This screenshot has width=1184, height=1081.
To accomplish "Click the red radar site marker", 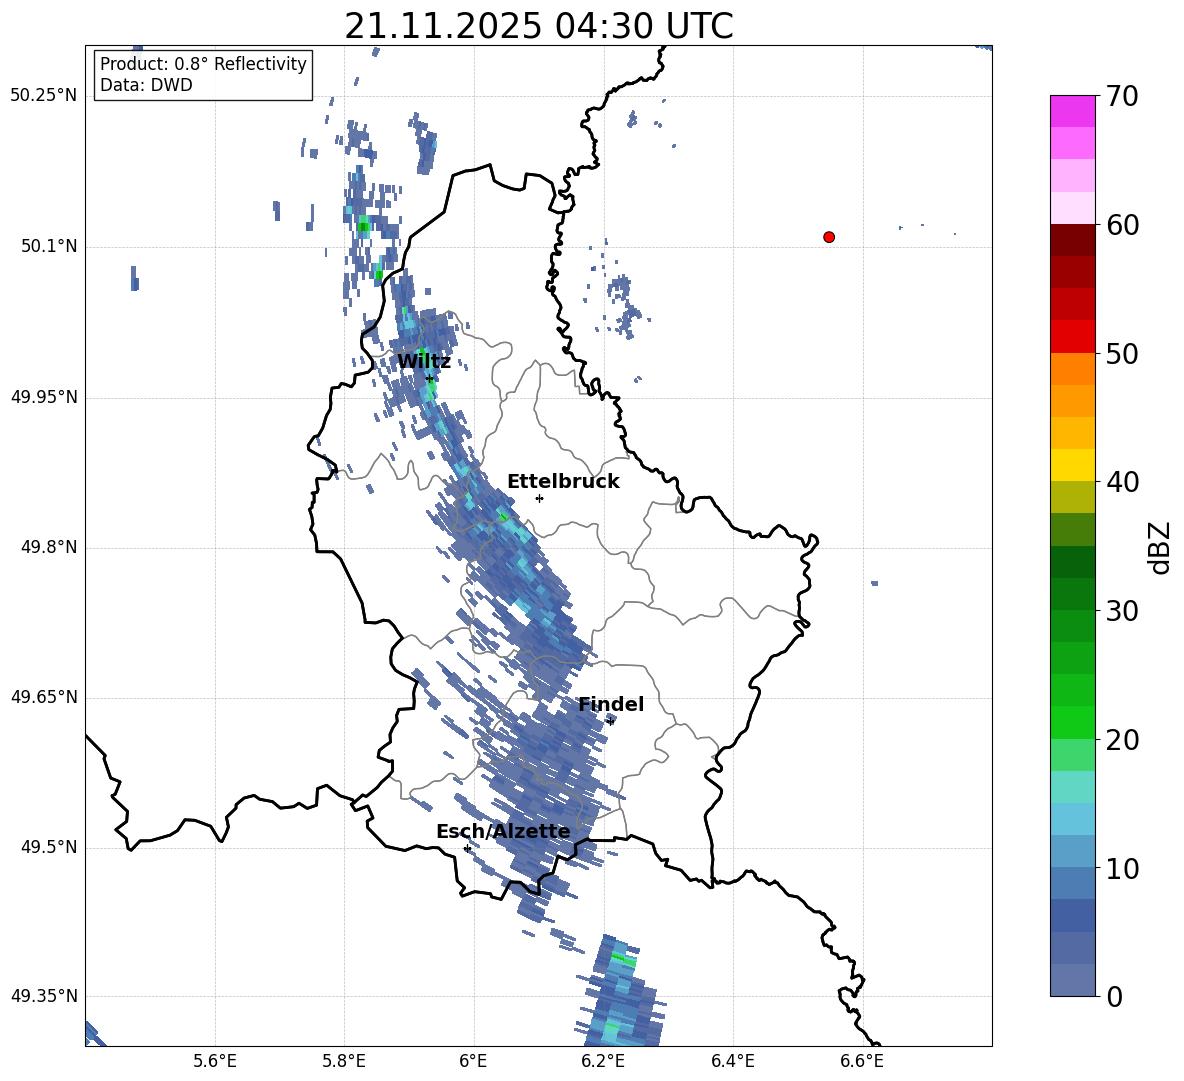I will tap(829, 237).
